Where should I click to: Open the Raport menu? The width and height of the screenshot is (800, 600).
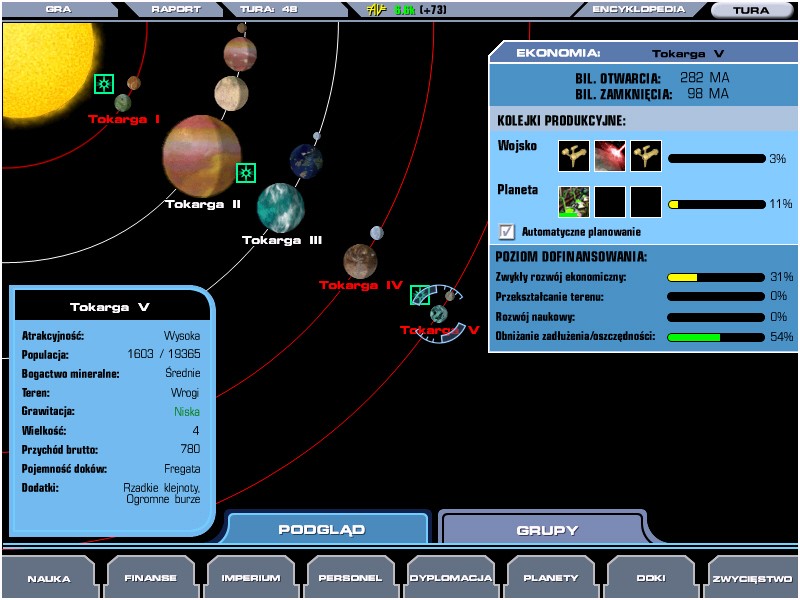coord(175,10)
